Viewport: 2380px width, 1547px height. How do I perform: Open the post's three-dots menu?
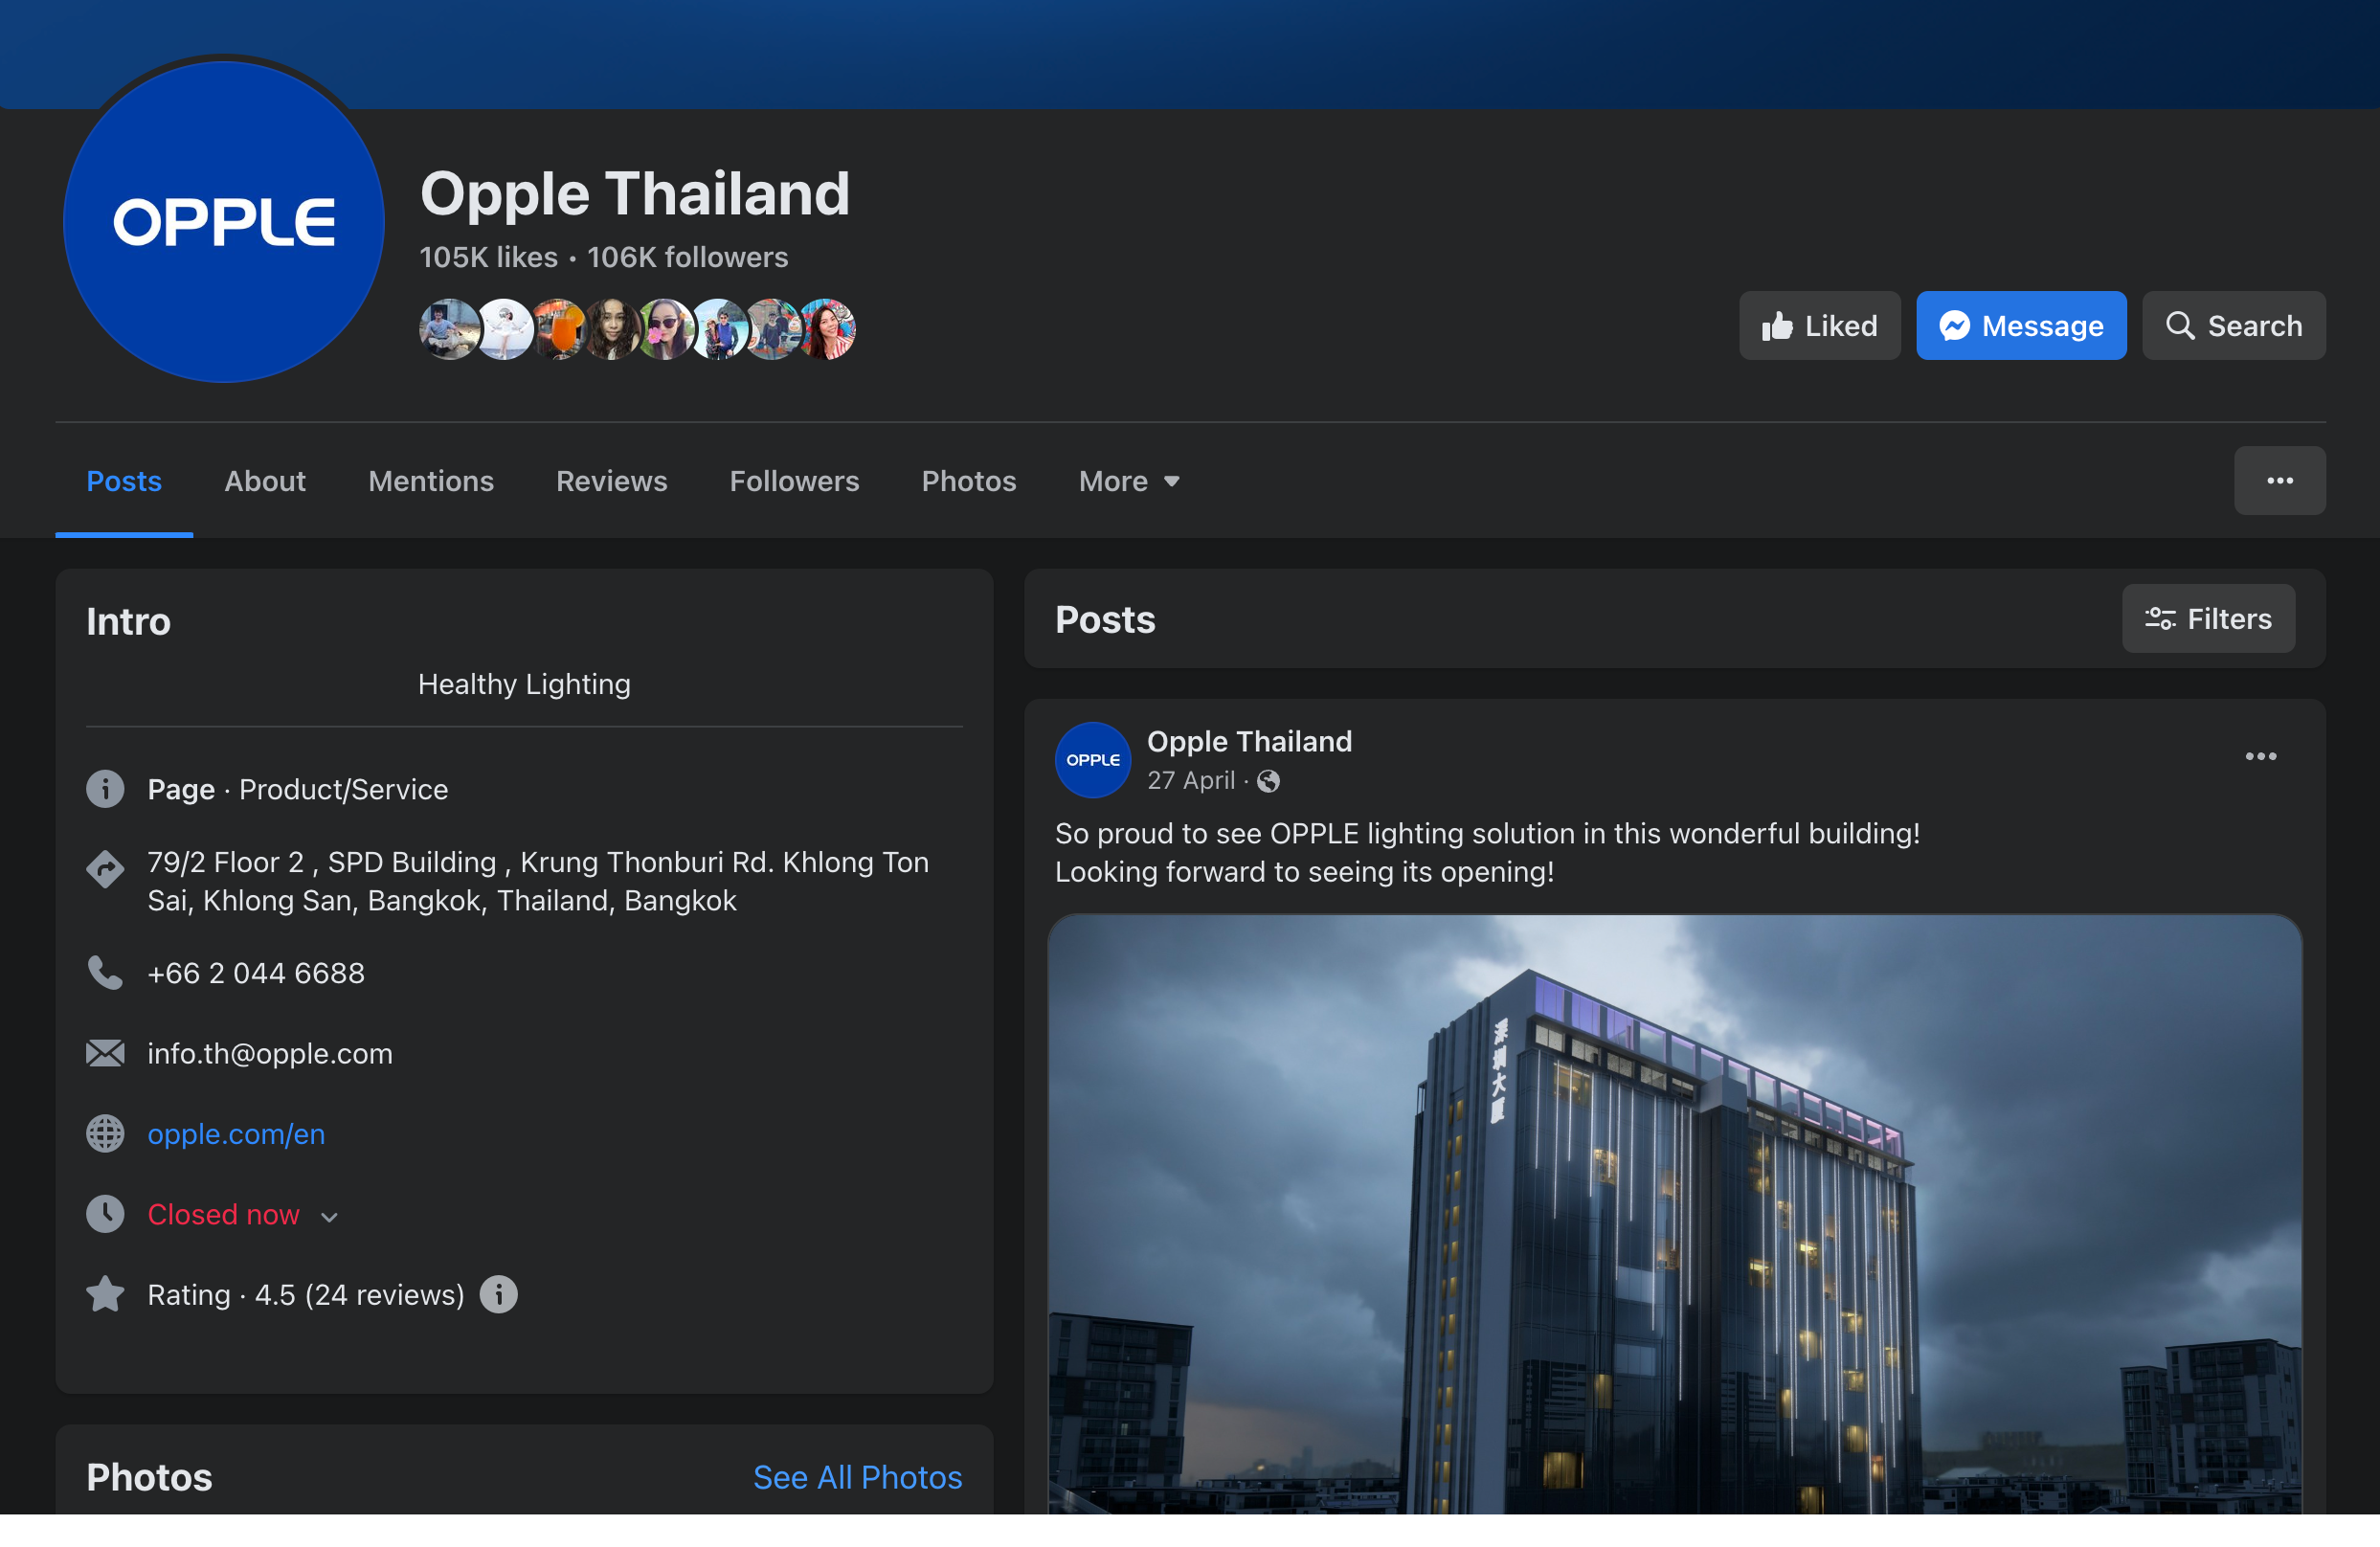(x=2260, y=756)
